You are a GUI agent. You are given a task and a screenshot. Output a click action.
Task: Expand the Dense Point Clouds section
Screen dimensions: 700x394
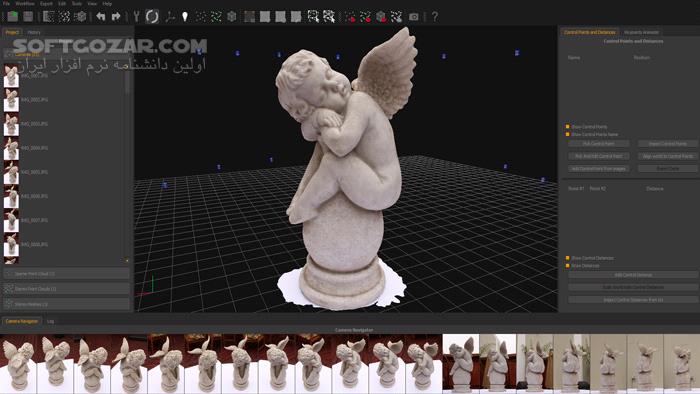67,289
